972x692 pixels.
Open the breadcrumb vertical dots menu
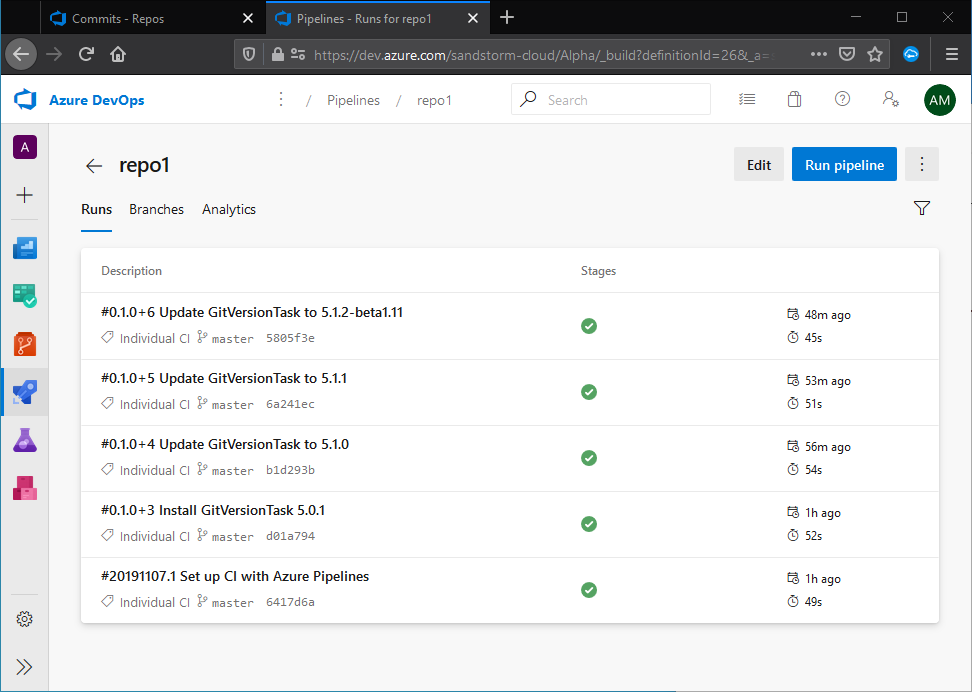(x=281, y=99)
